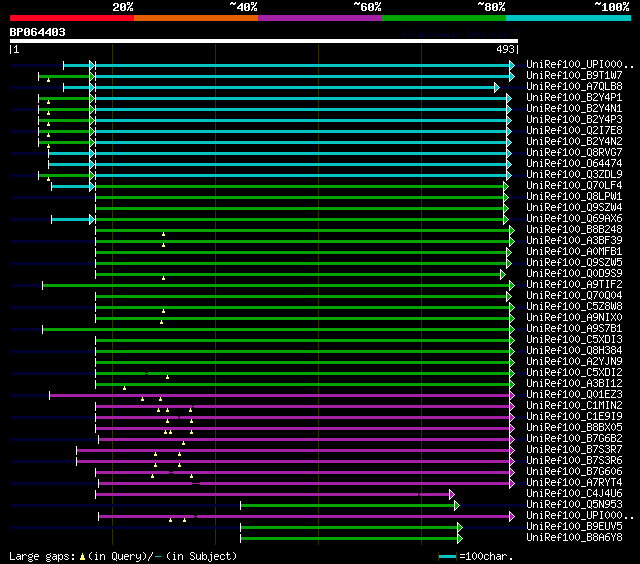Click the green alignment bar of UniRef100_Q5N953

click(350, 506)
